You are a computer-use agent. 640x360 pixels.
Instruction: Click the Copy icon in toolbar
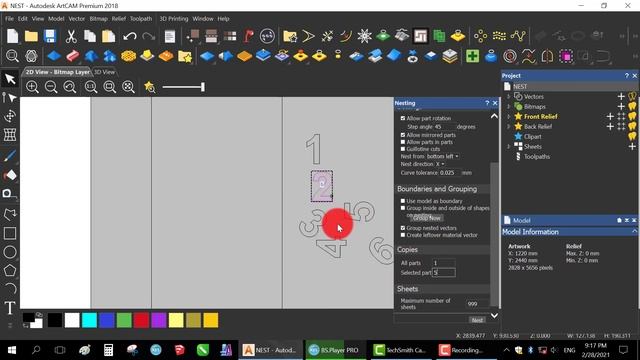pos(90,36)
